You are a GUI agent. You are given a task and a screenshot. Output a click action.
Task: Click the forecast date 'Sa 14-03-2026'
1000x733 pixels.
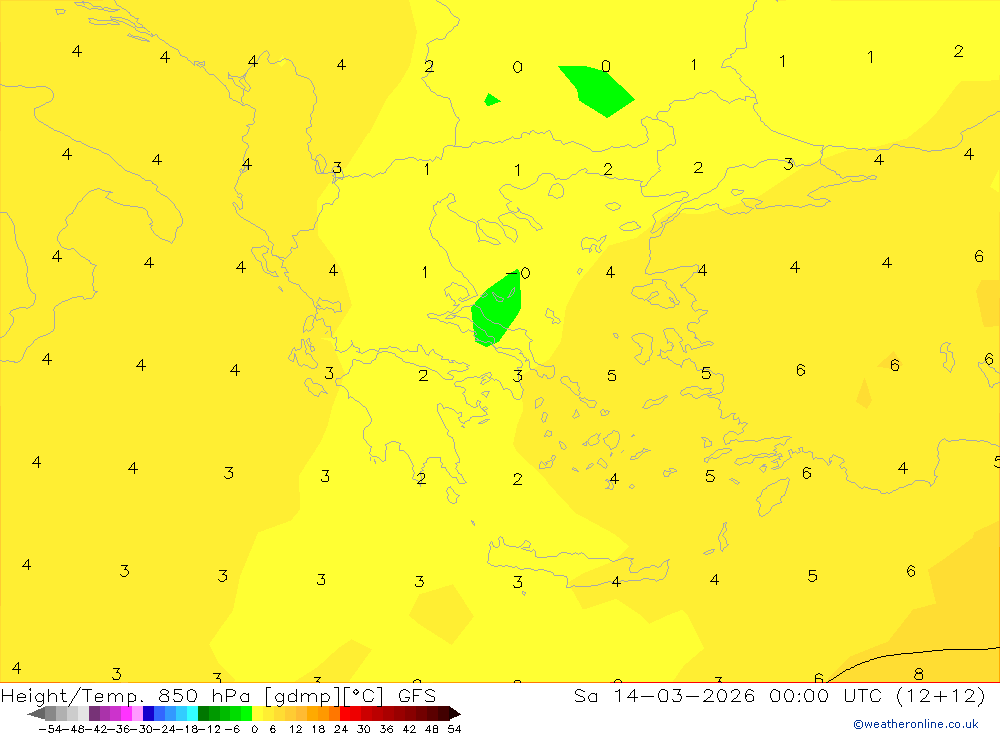click(664, 695)
